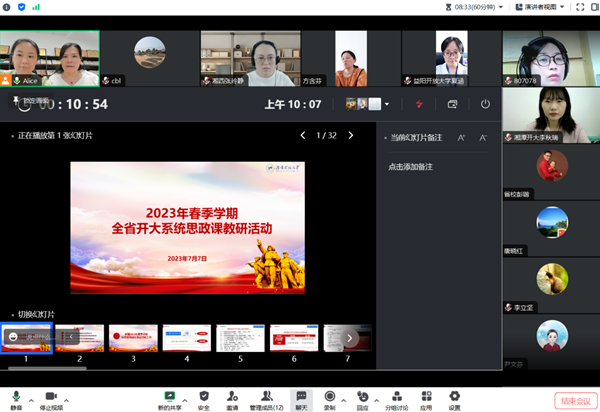Viewport: 600px width, 412px height.
Task: Select Alice's video tile
Action: (x=50, y=59)
